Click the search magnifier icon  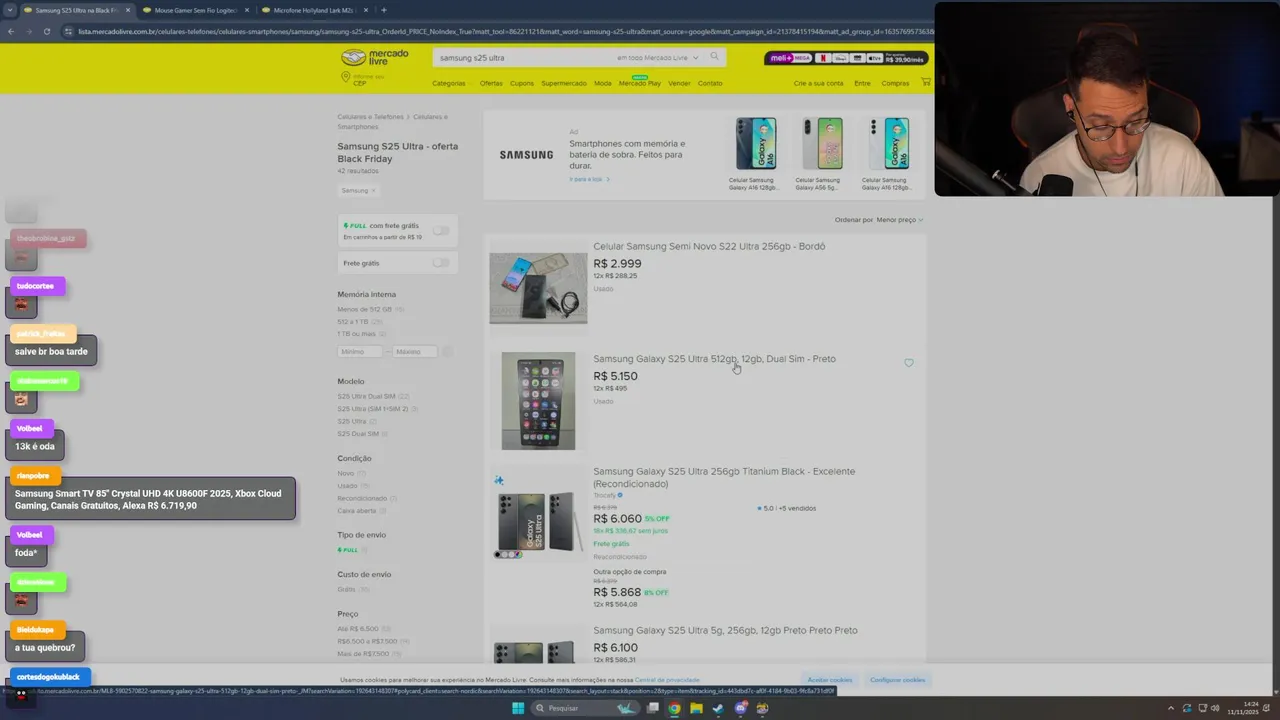[x=714, y=57]
